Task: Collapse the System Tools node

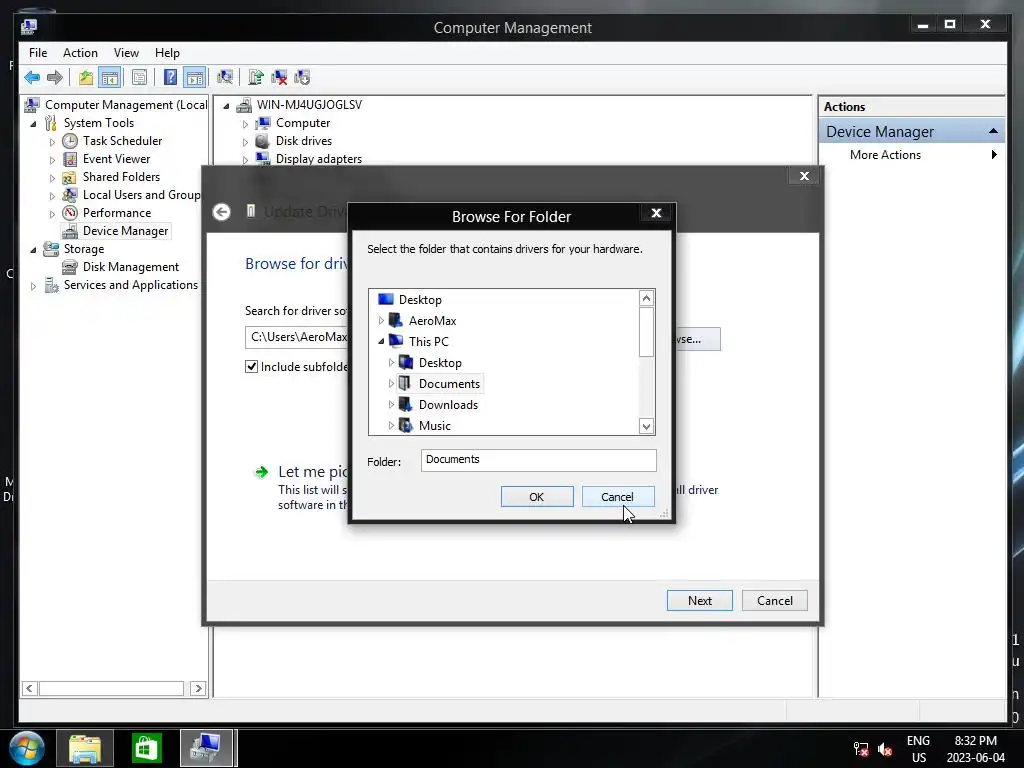Action: click(33, 123)
